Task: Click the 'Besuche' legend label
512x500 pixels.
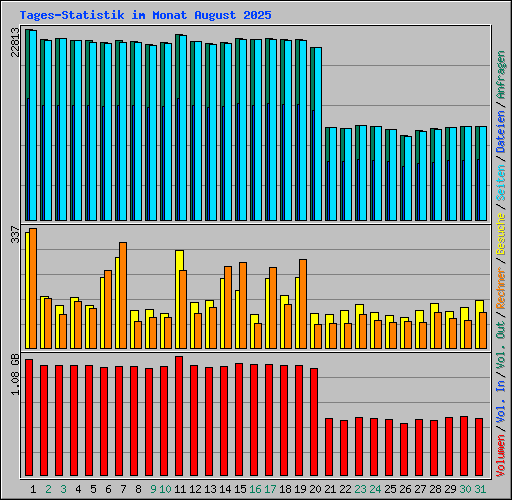Action: tap(501, 234)
